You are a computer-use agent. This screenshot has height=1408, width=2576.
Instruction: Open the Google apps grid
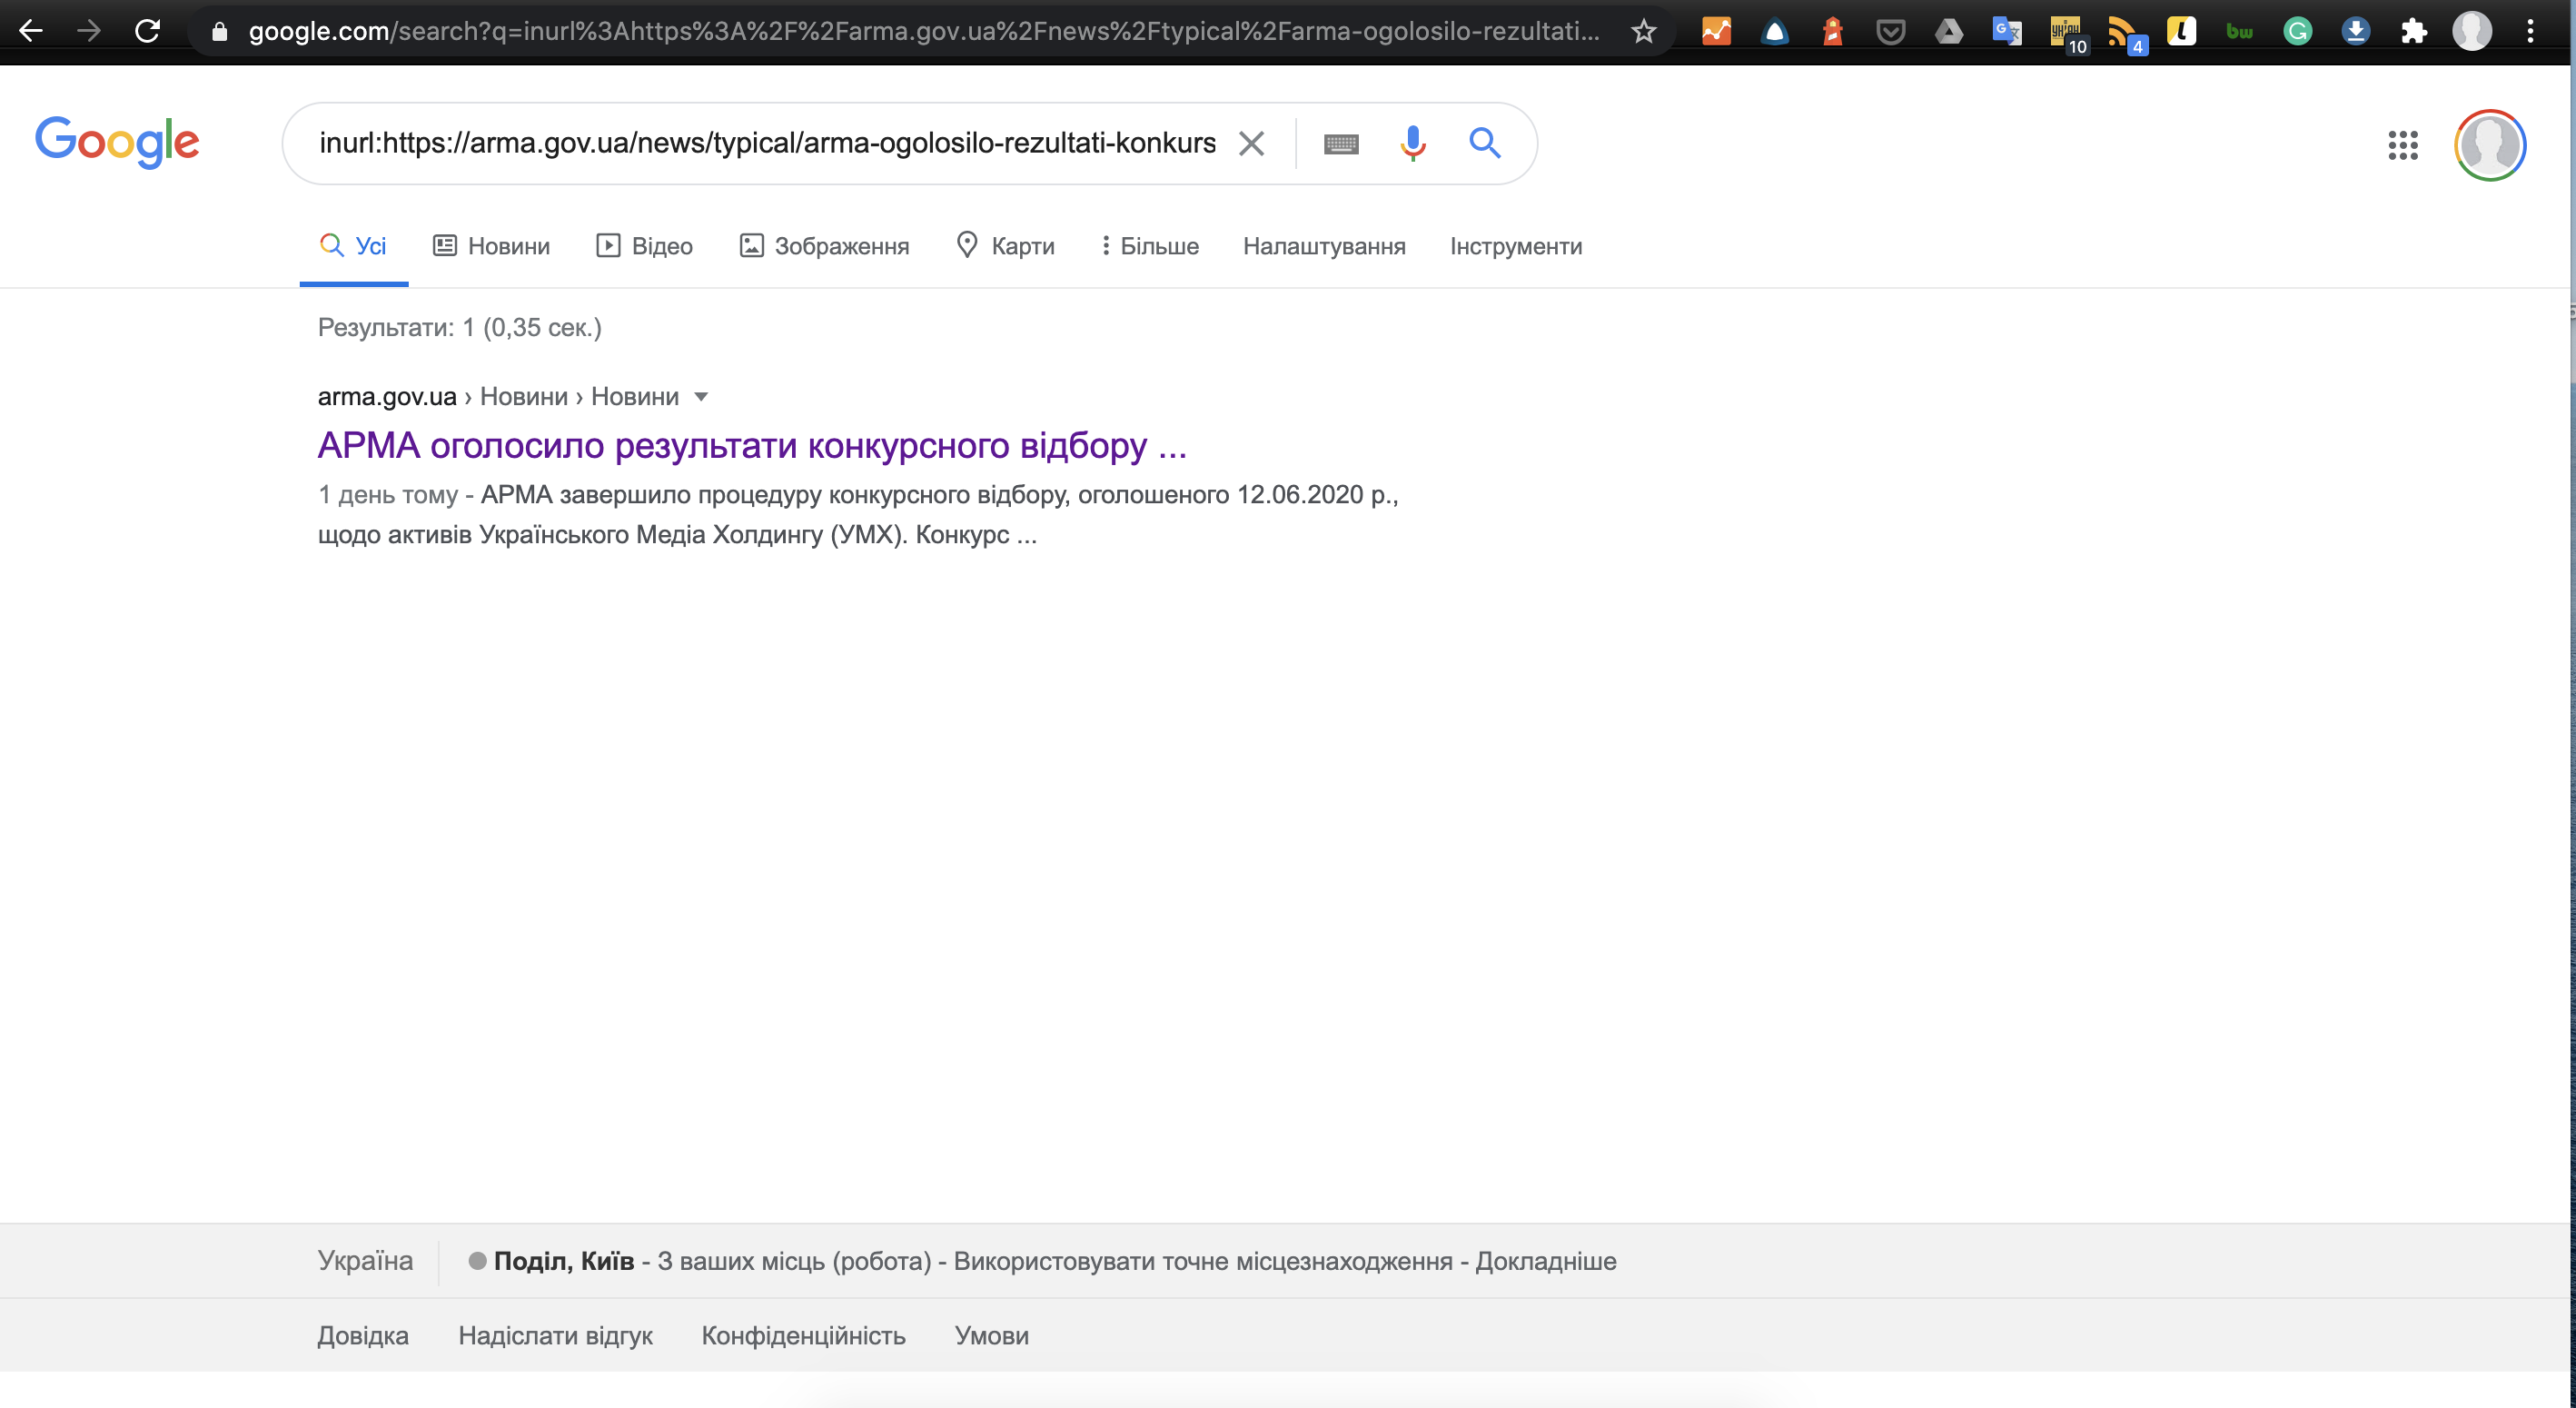[x=2402, y=145]
